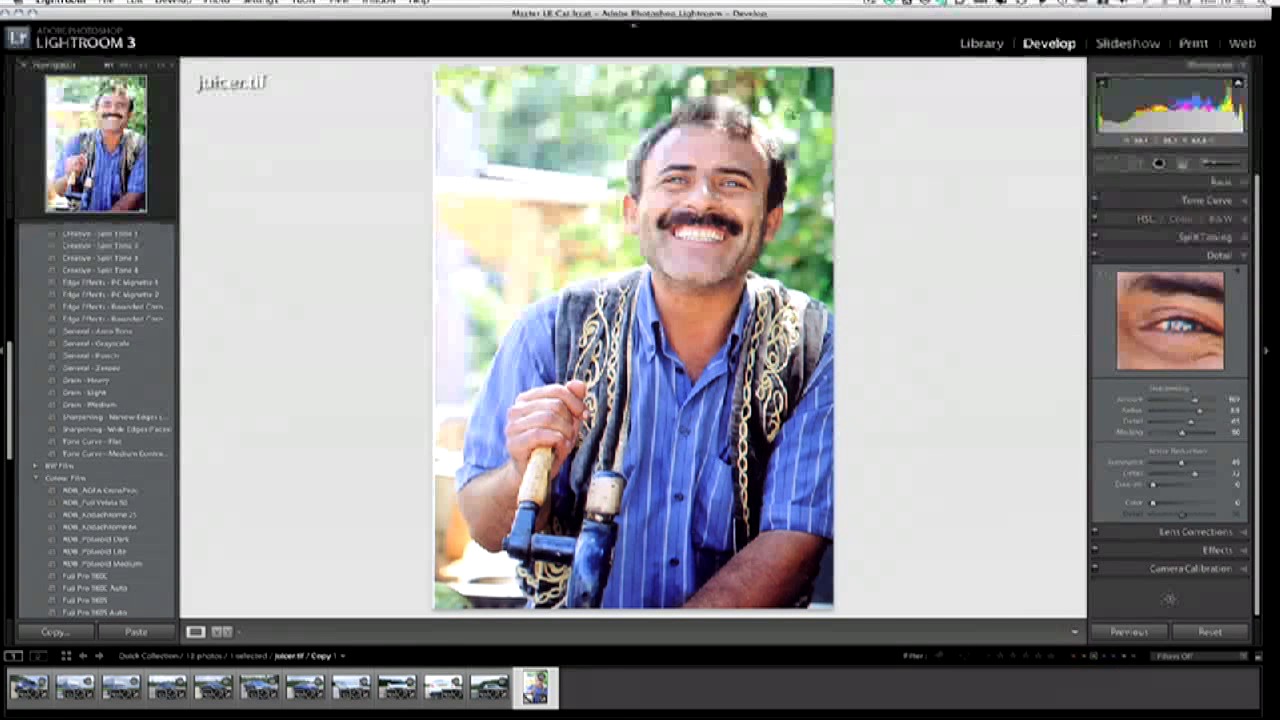Expand the Tone Curve panel triangle
This screenshot has width=1280, height=720.
point(1244,201)
